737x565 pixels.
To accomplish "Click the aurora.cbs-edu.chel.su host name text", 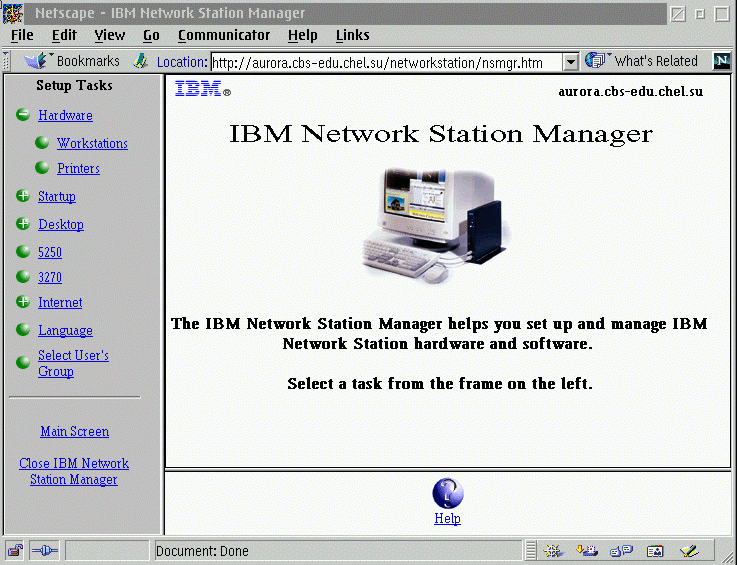I will point(631,91).
